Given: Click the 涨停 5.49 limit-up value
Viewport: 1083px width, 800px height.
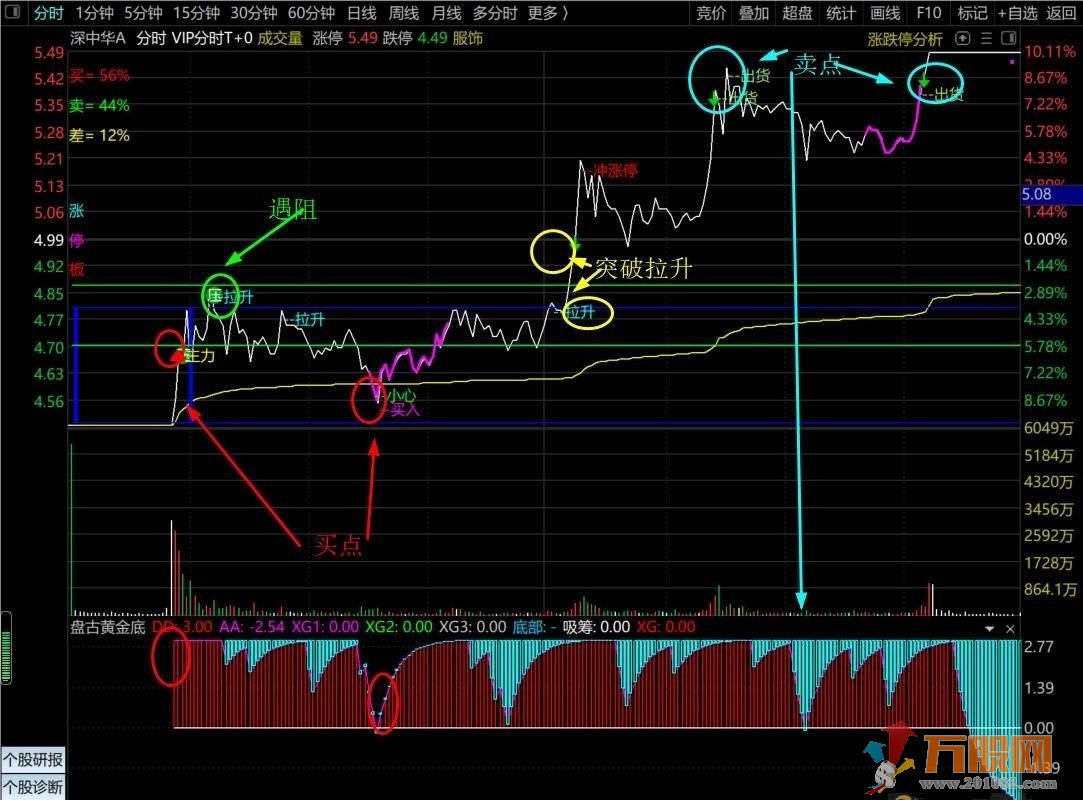Looking at the screenshot, I should [345, 38].
